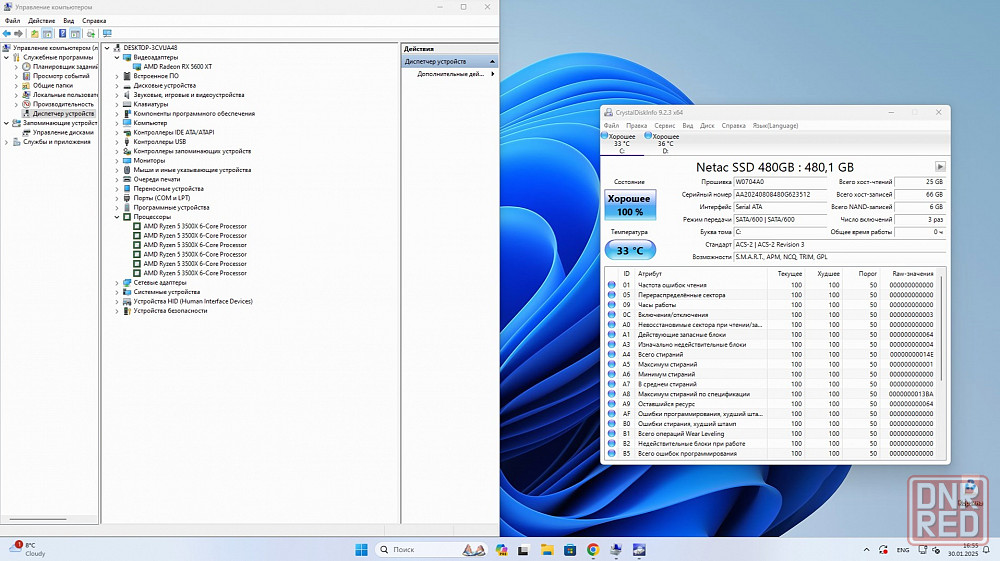1000x561 pixels.
Task: Click the scan hardware monitor toolbar icon
Action: [107, 33]
